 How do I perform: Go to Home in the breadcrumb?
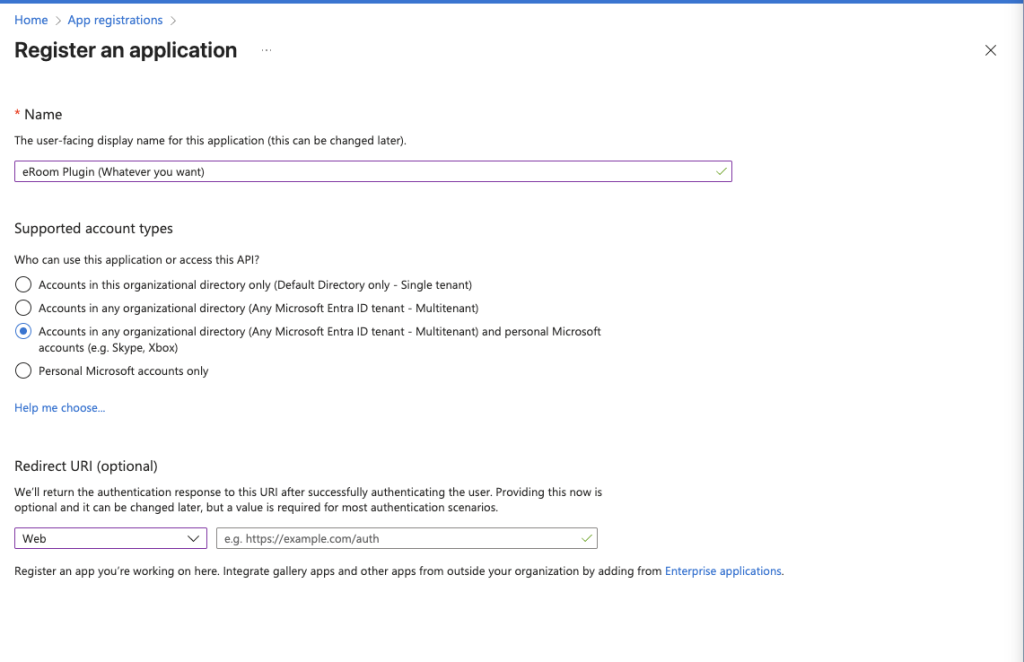click(31, 20)
